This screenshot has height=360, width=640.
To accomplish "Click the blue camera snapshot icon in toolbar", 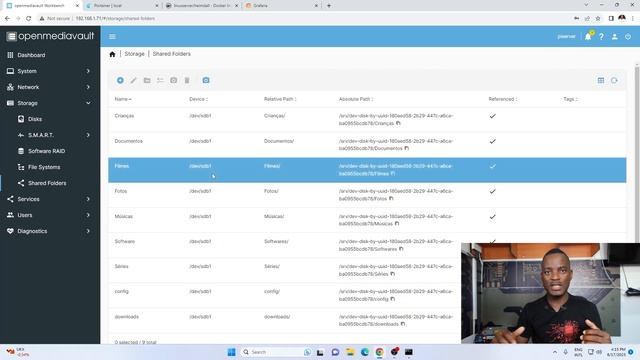I will (x=206, y=80).
